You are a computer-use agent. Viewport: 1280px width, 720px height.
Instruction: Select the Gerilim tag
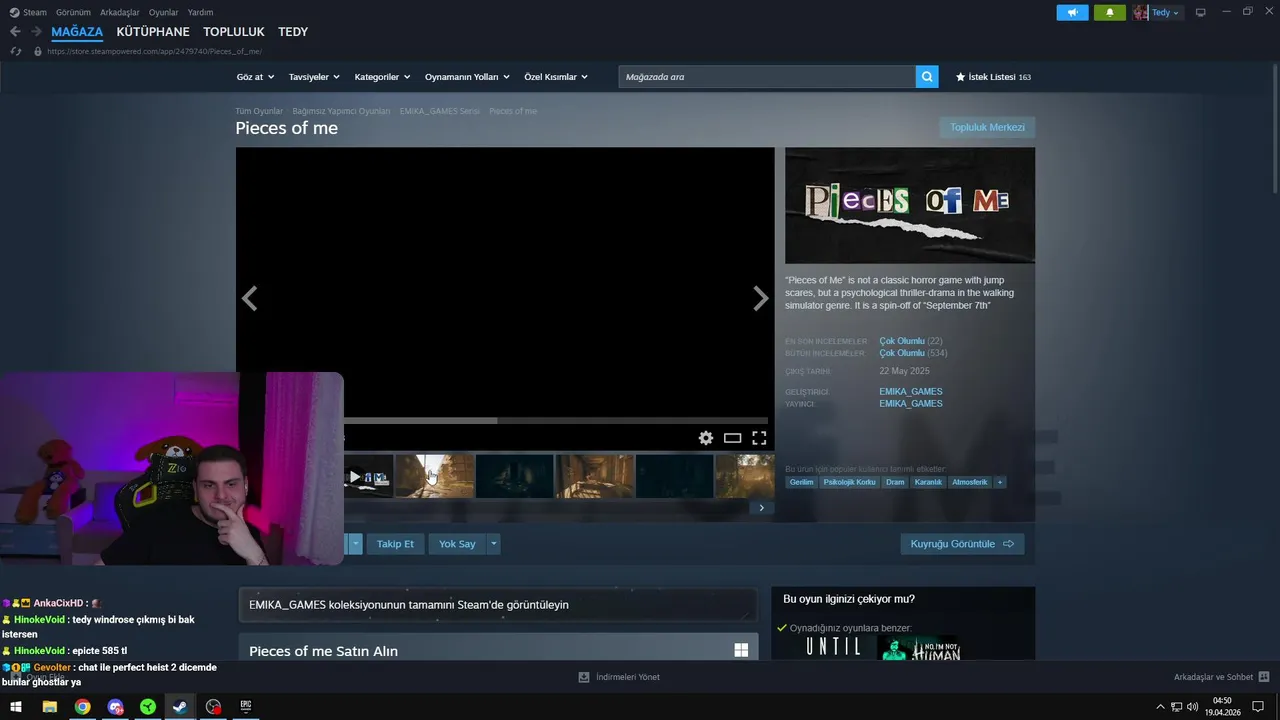tap(801, 482)
